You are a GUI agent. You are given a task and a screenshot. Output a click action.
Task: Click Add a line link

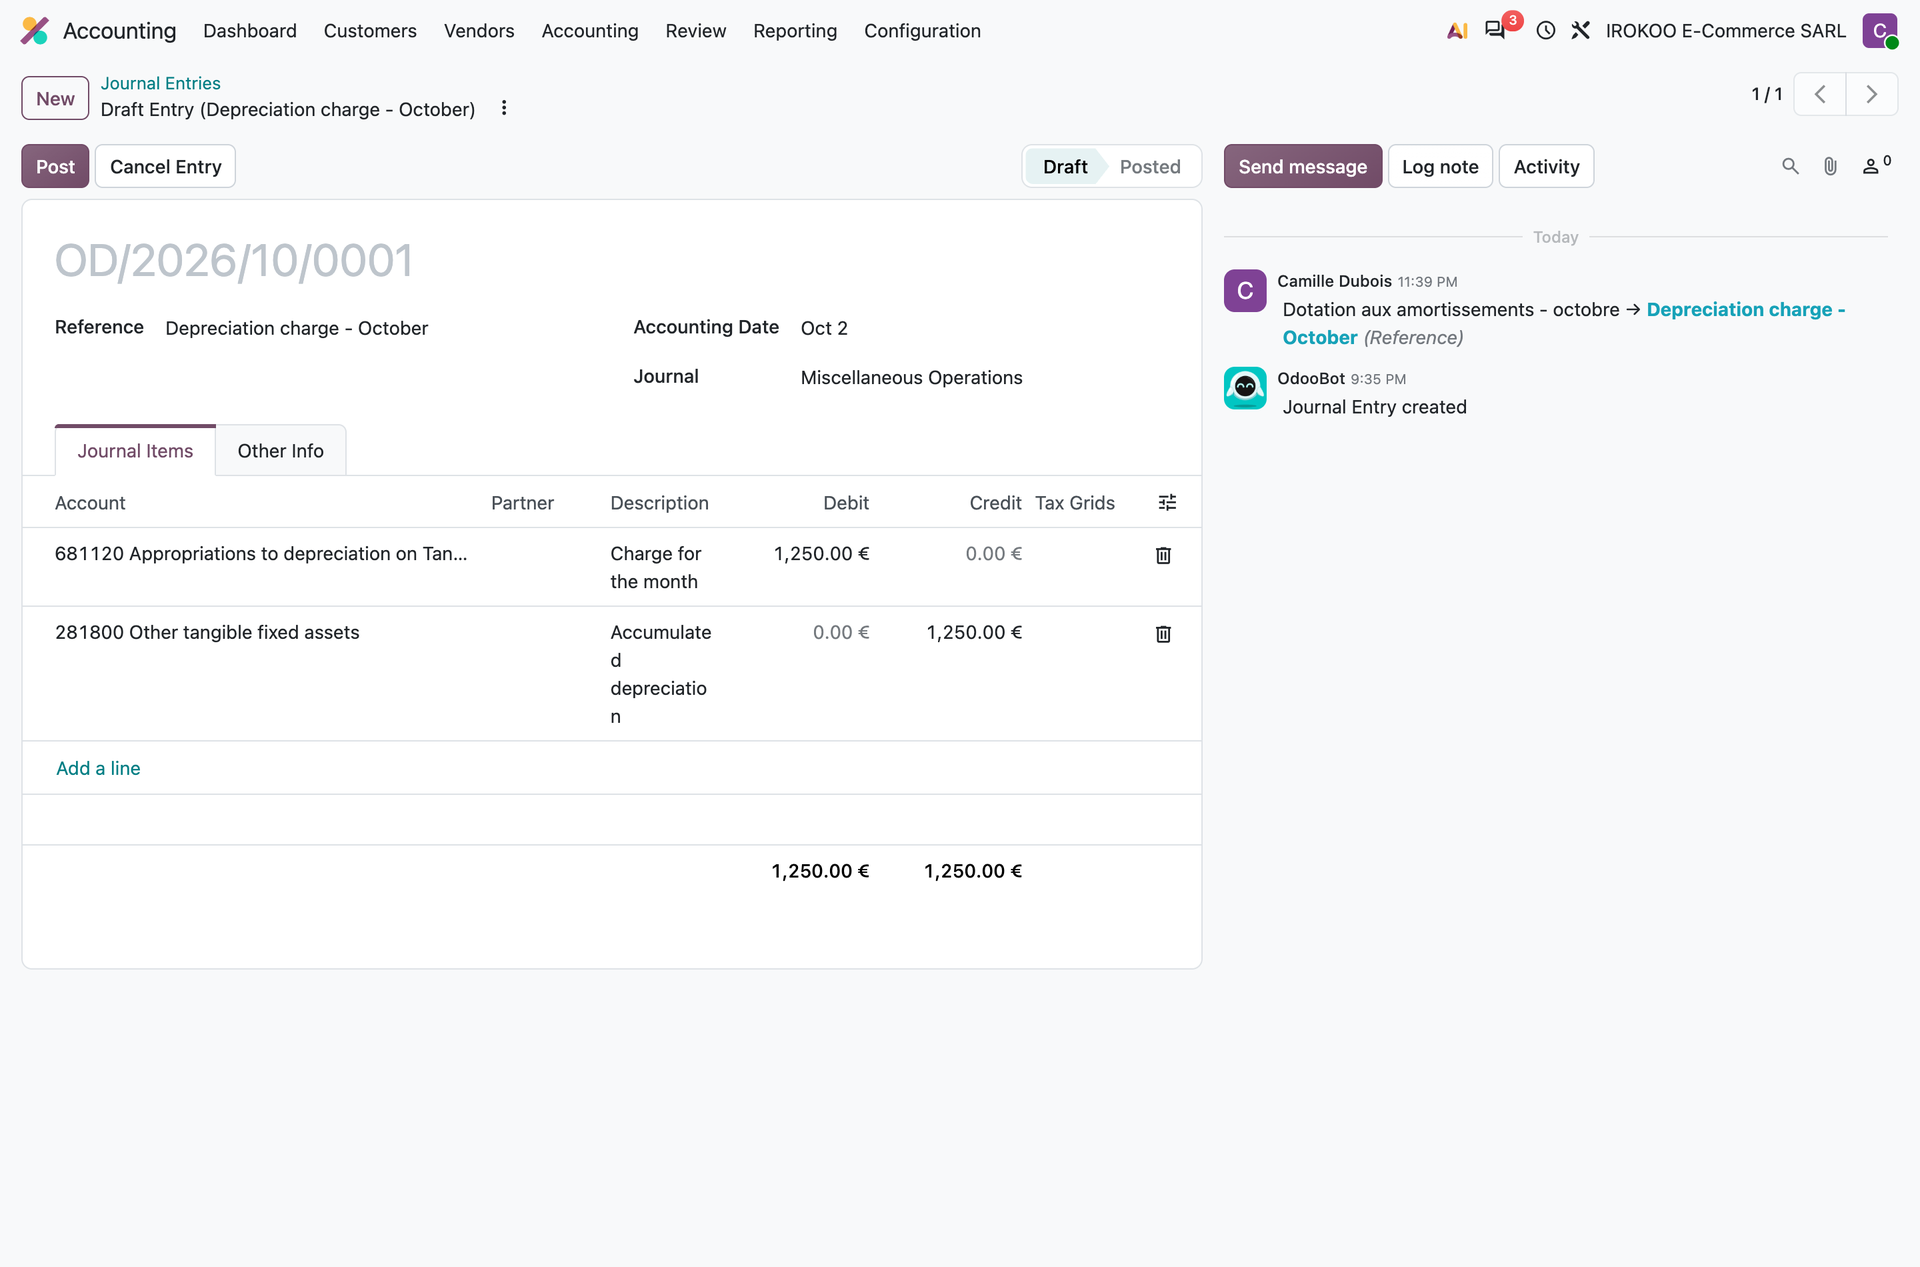point(98,768)
